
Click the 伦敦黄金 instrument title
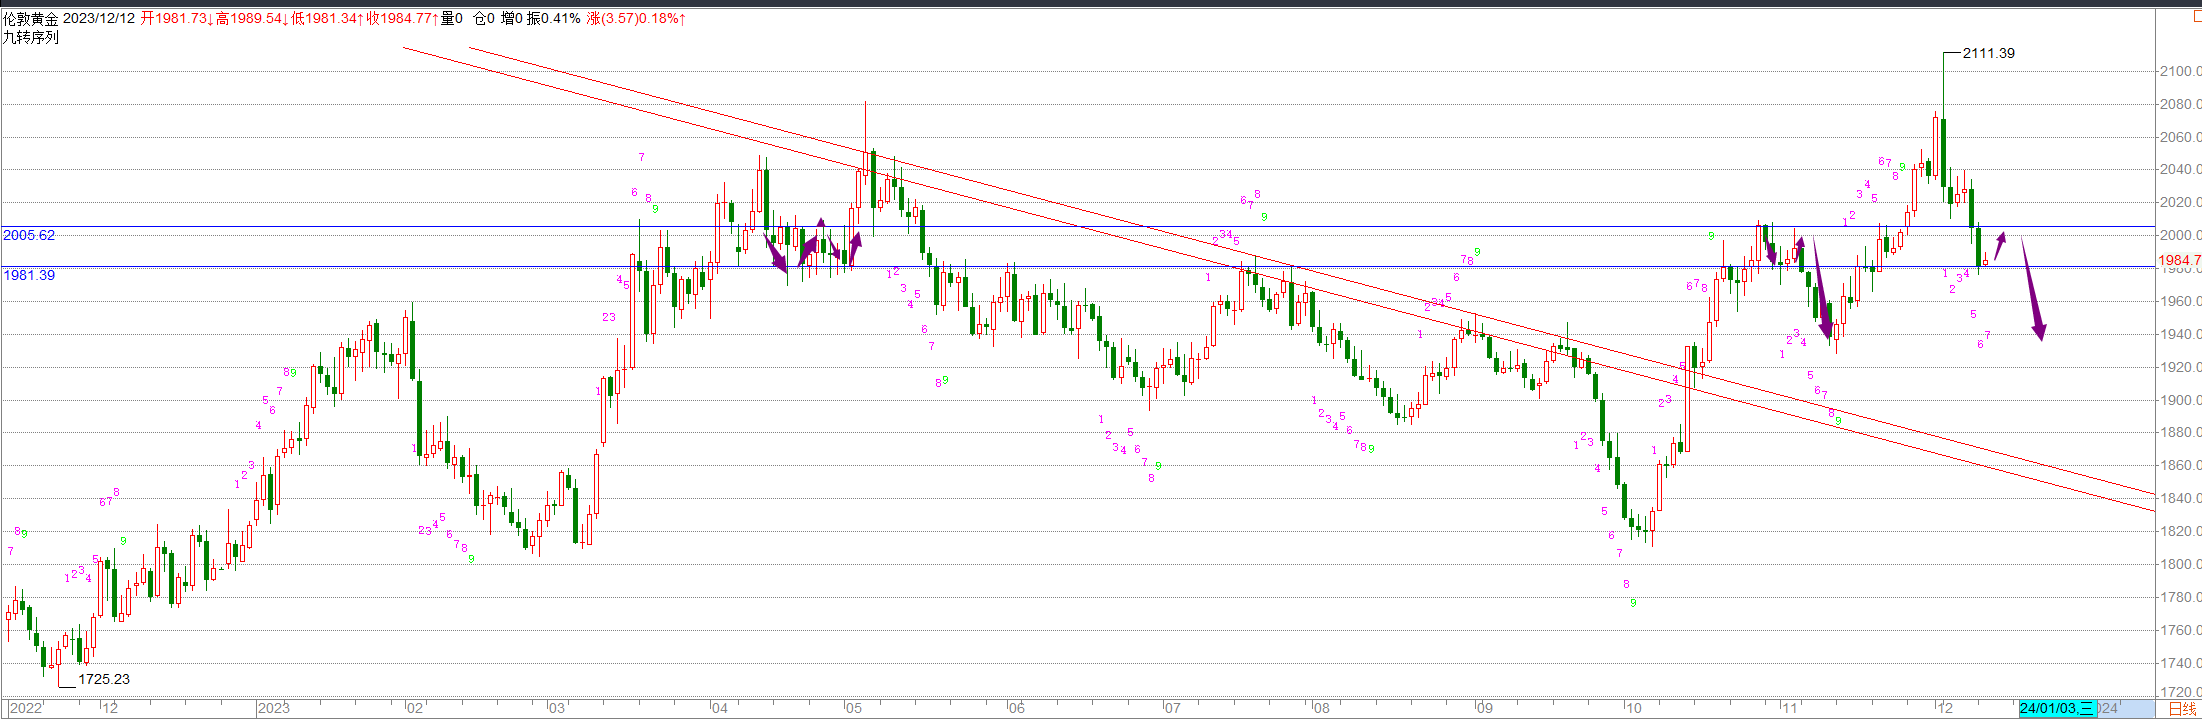[x=30, y=18]
